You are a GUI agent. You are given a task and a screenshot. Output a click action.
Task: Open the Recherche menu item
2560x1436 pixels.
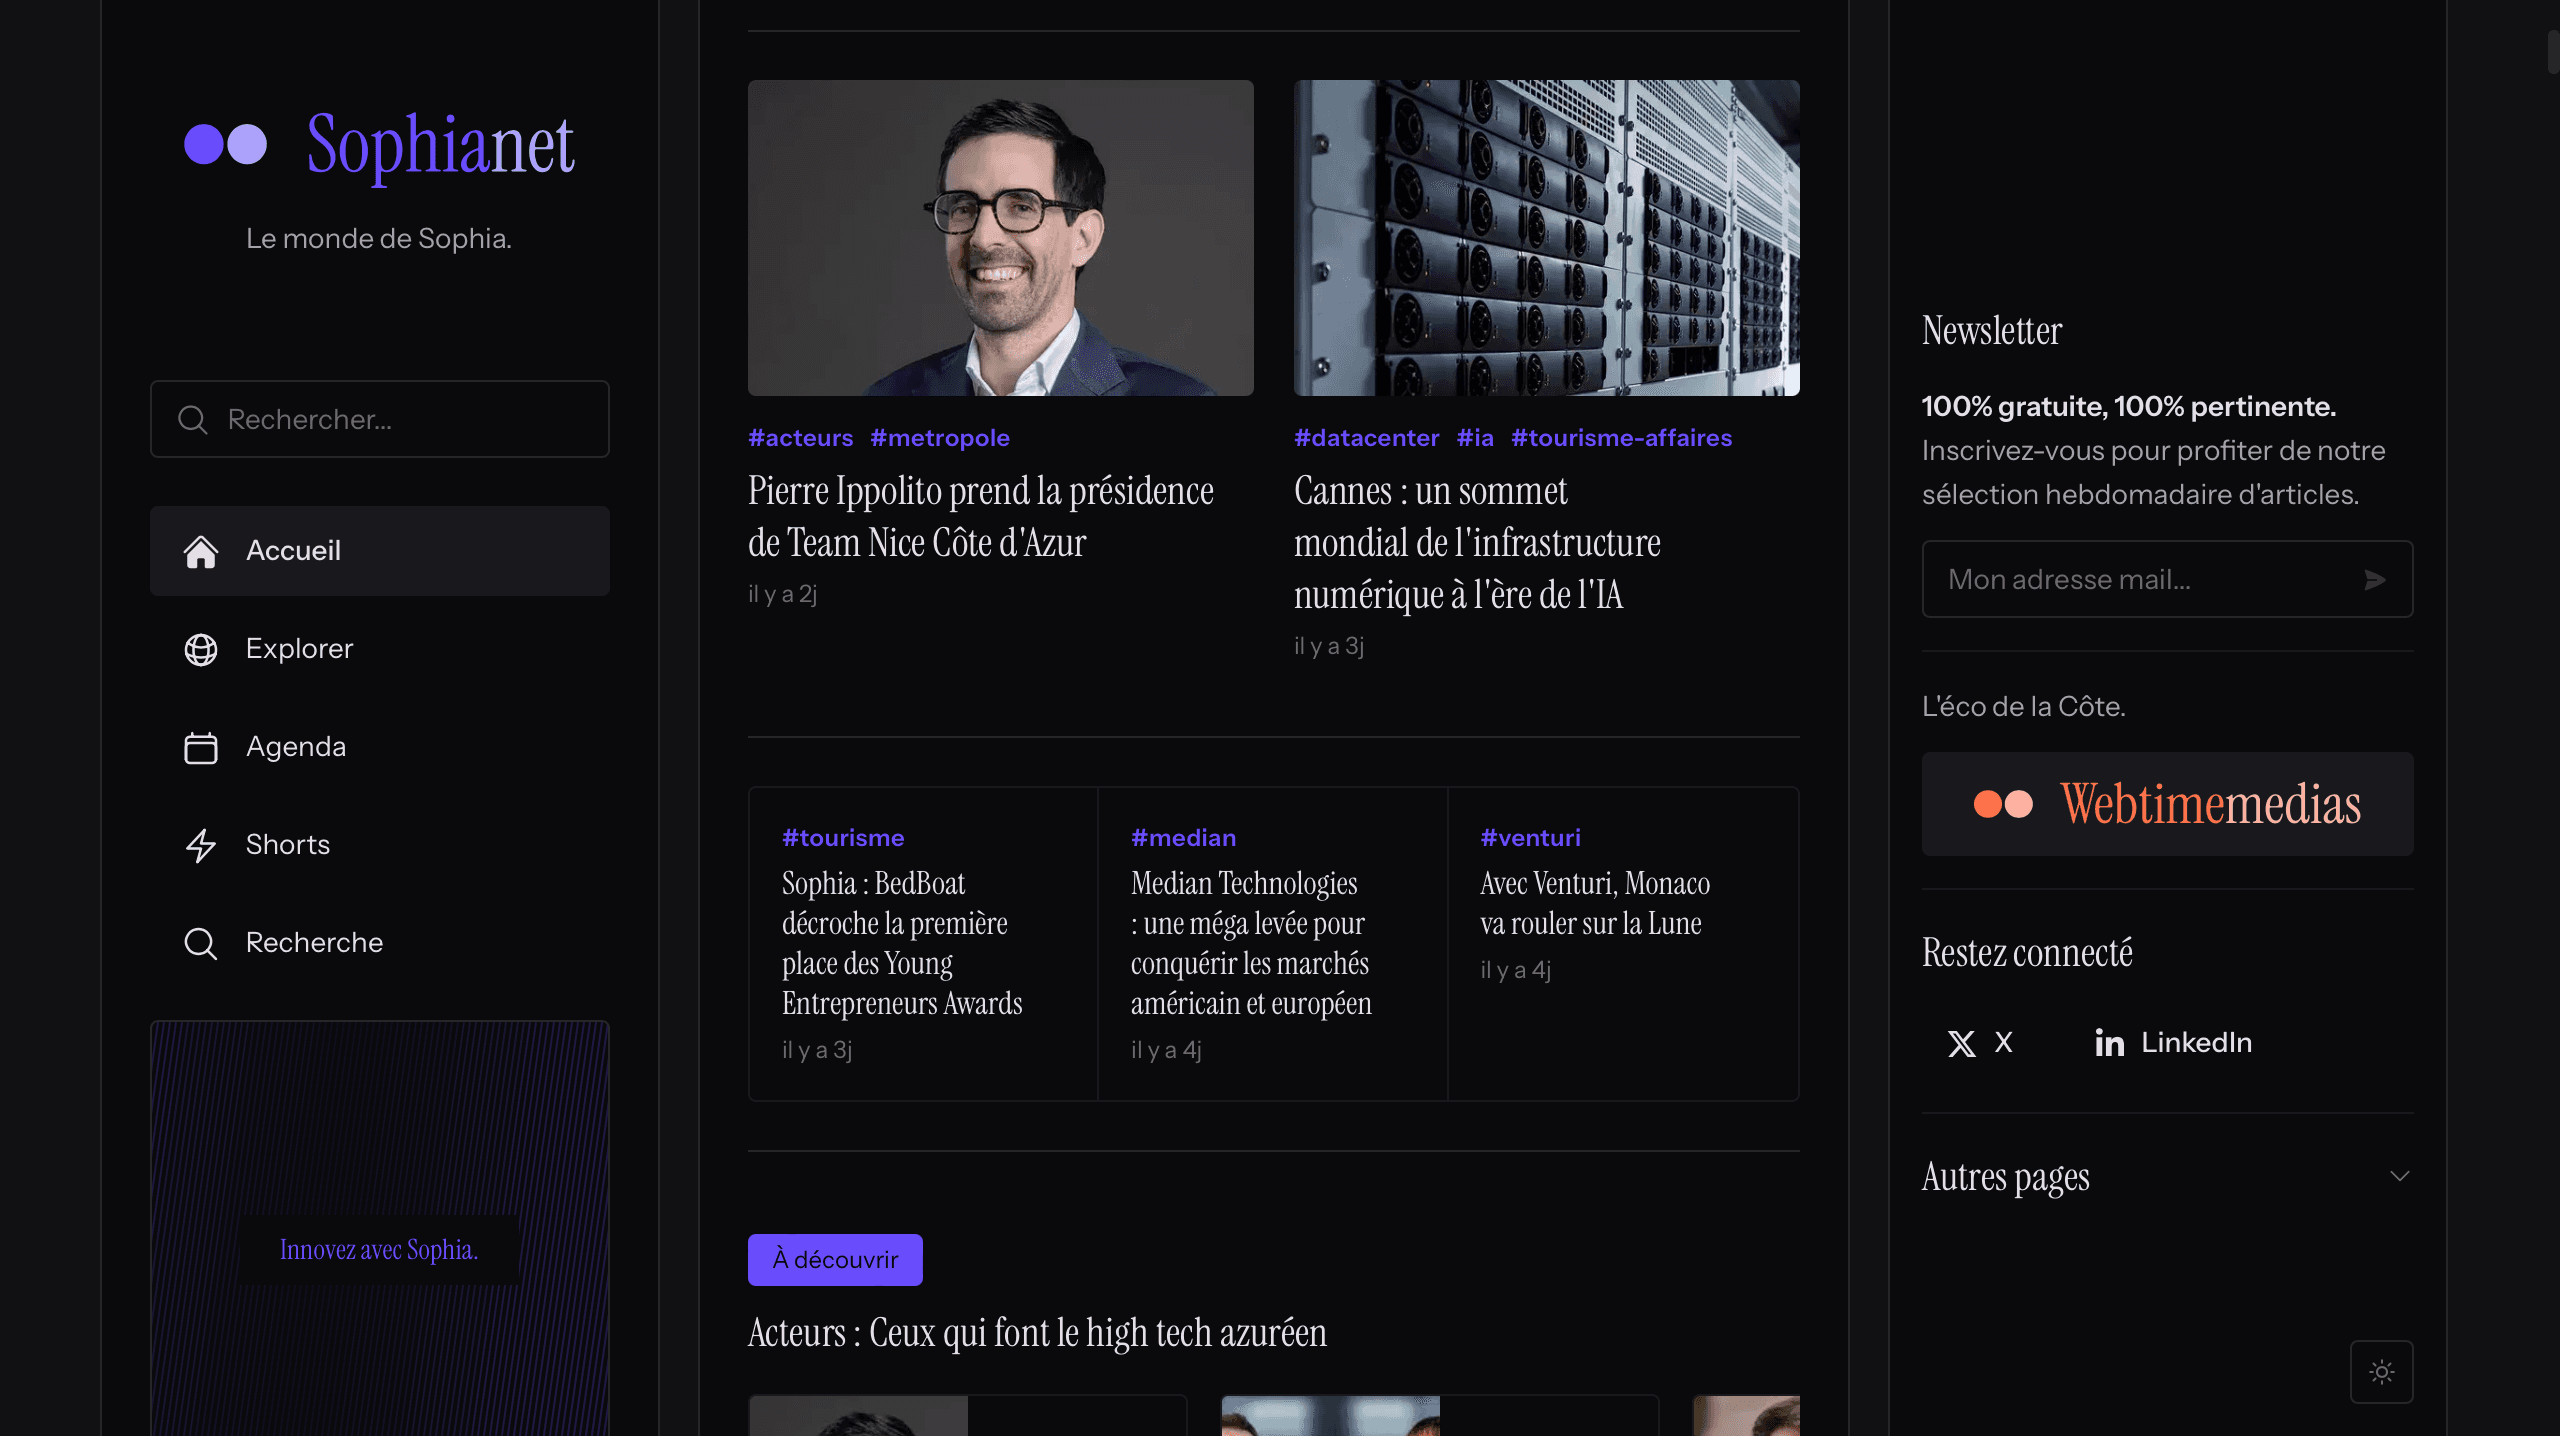380,943
